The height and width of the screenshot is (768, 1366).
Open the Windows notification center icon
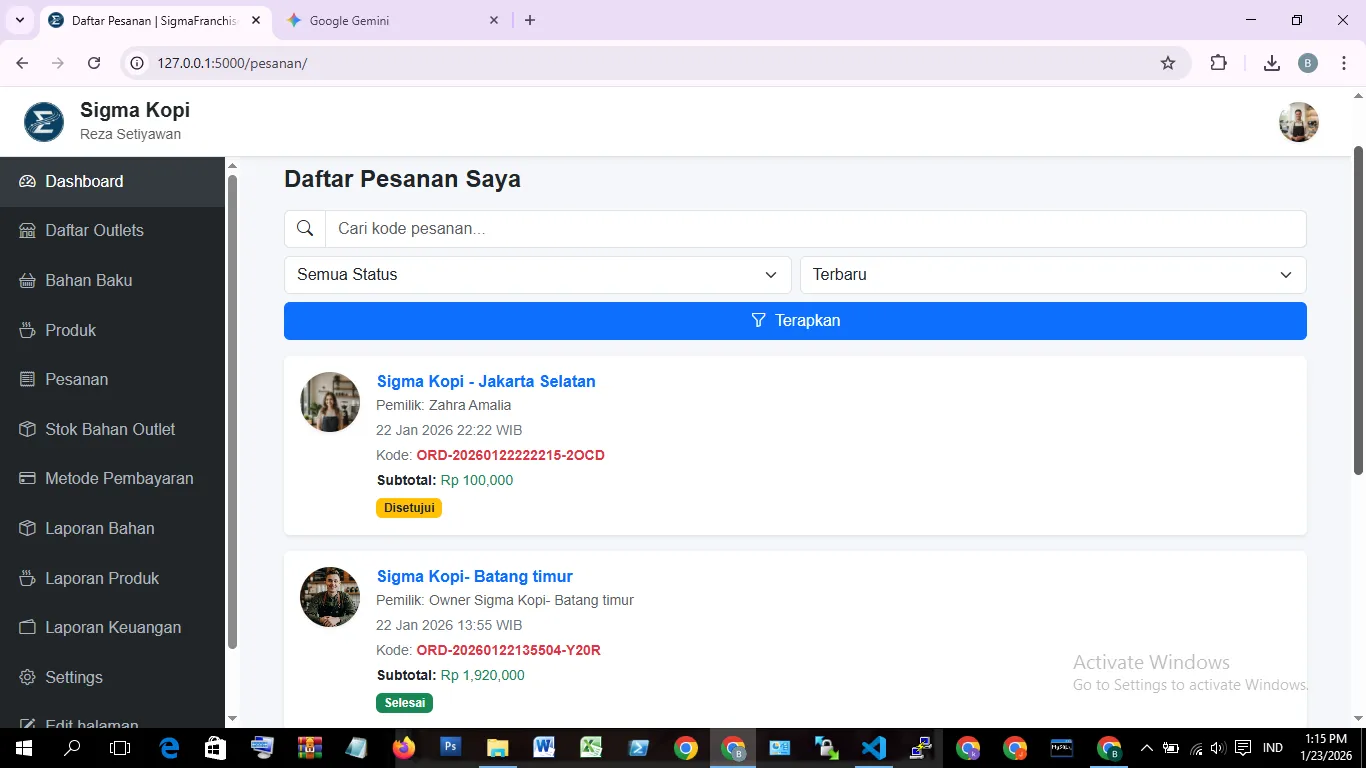1243,748
